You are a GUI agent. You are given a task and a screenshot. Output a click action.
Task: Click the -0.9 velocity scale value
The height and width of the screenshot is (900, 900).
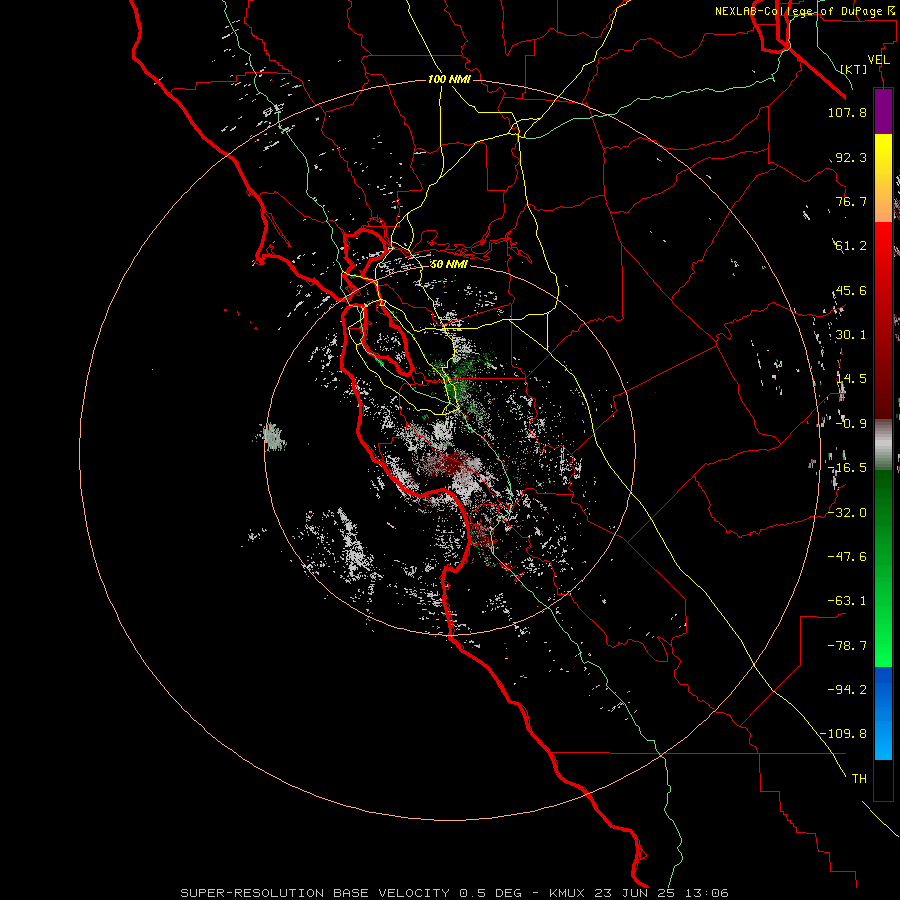pyautogui.click(x=851, y=424)
